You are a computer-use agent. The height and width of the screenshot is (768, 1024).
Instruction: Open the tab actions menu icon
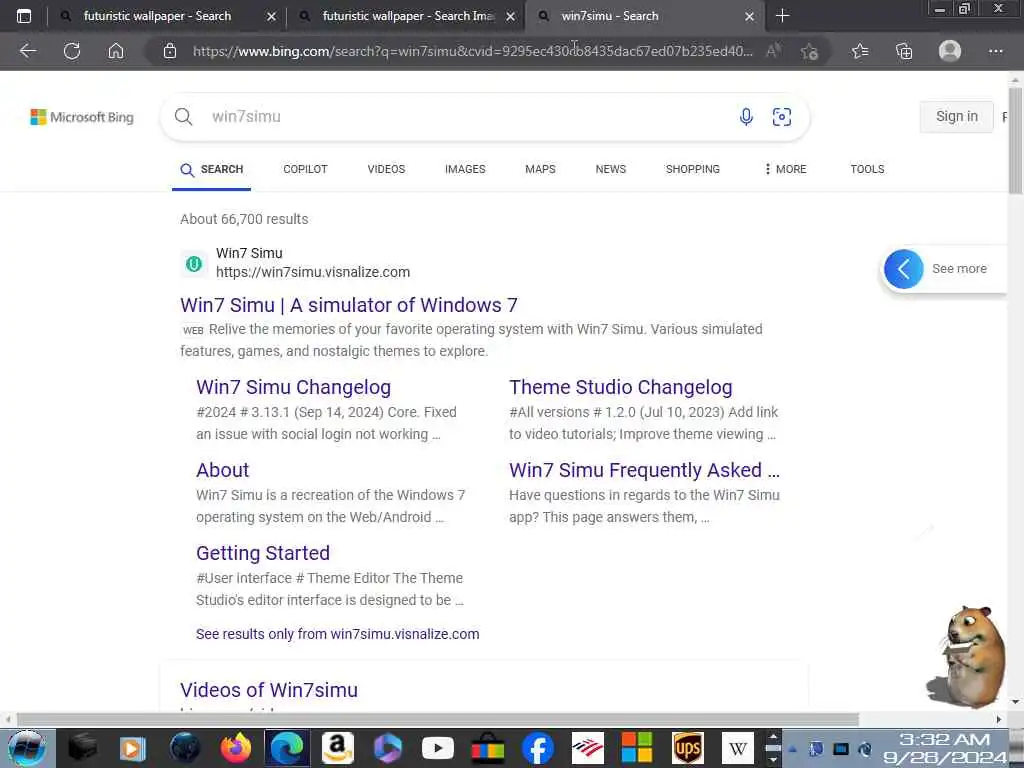[24, 16]
